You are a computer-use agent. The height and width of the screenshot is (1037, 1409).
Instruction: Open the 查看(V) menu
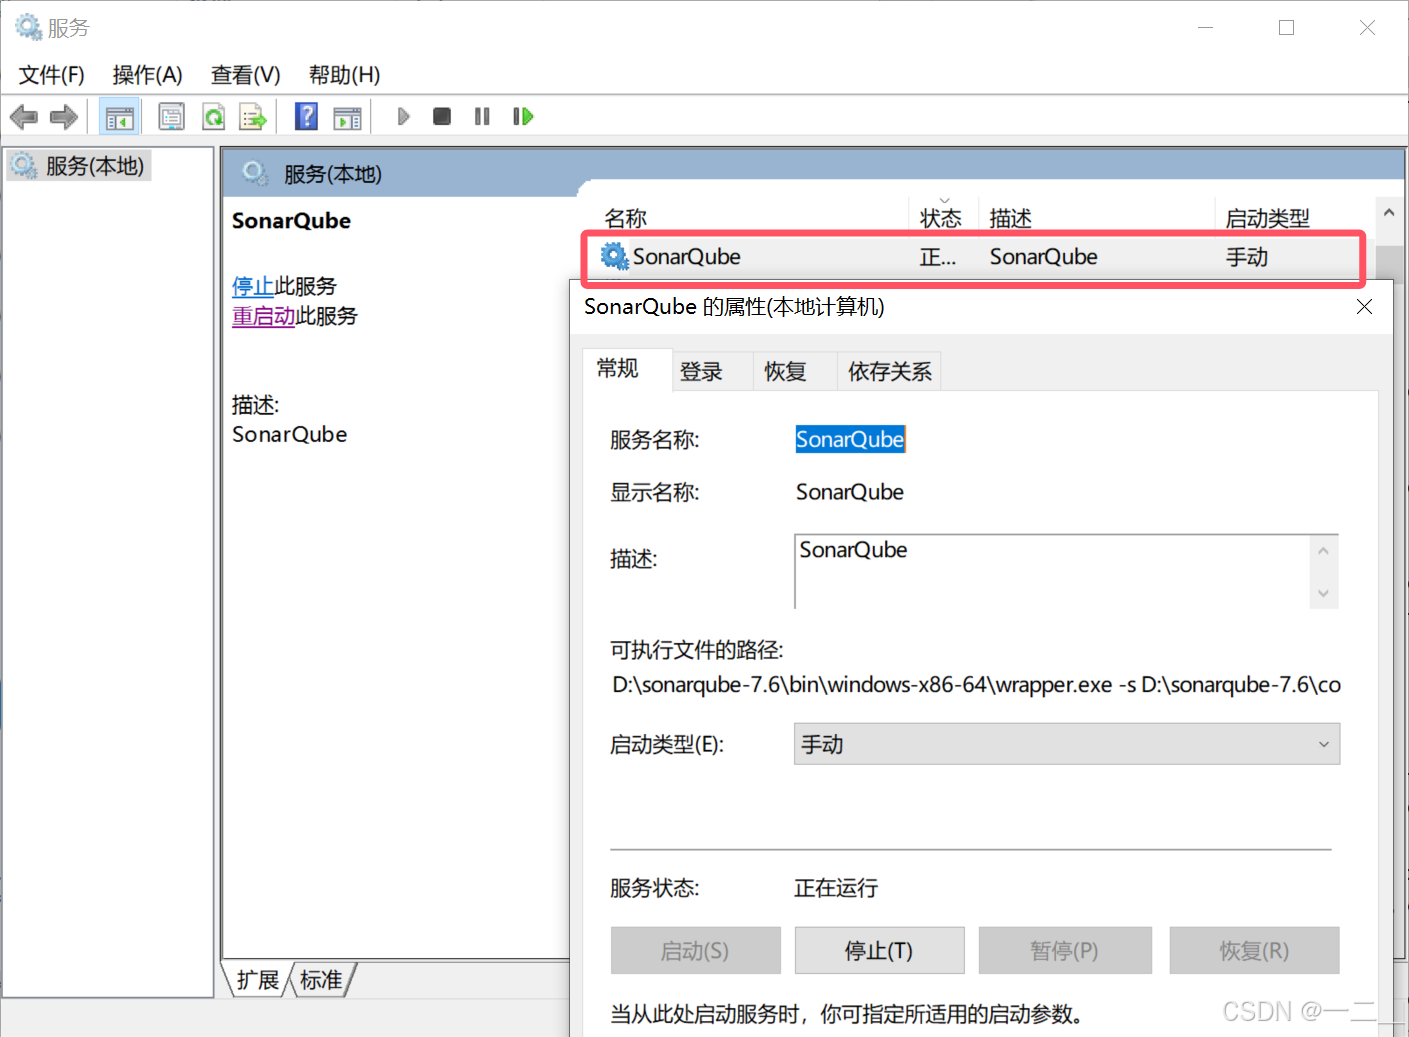click(x=245, y=75)
